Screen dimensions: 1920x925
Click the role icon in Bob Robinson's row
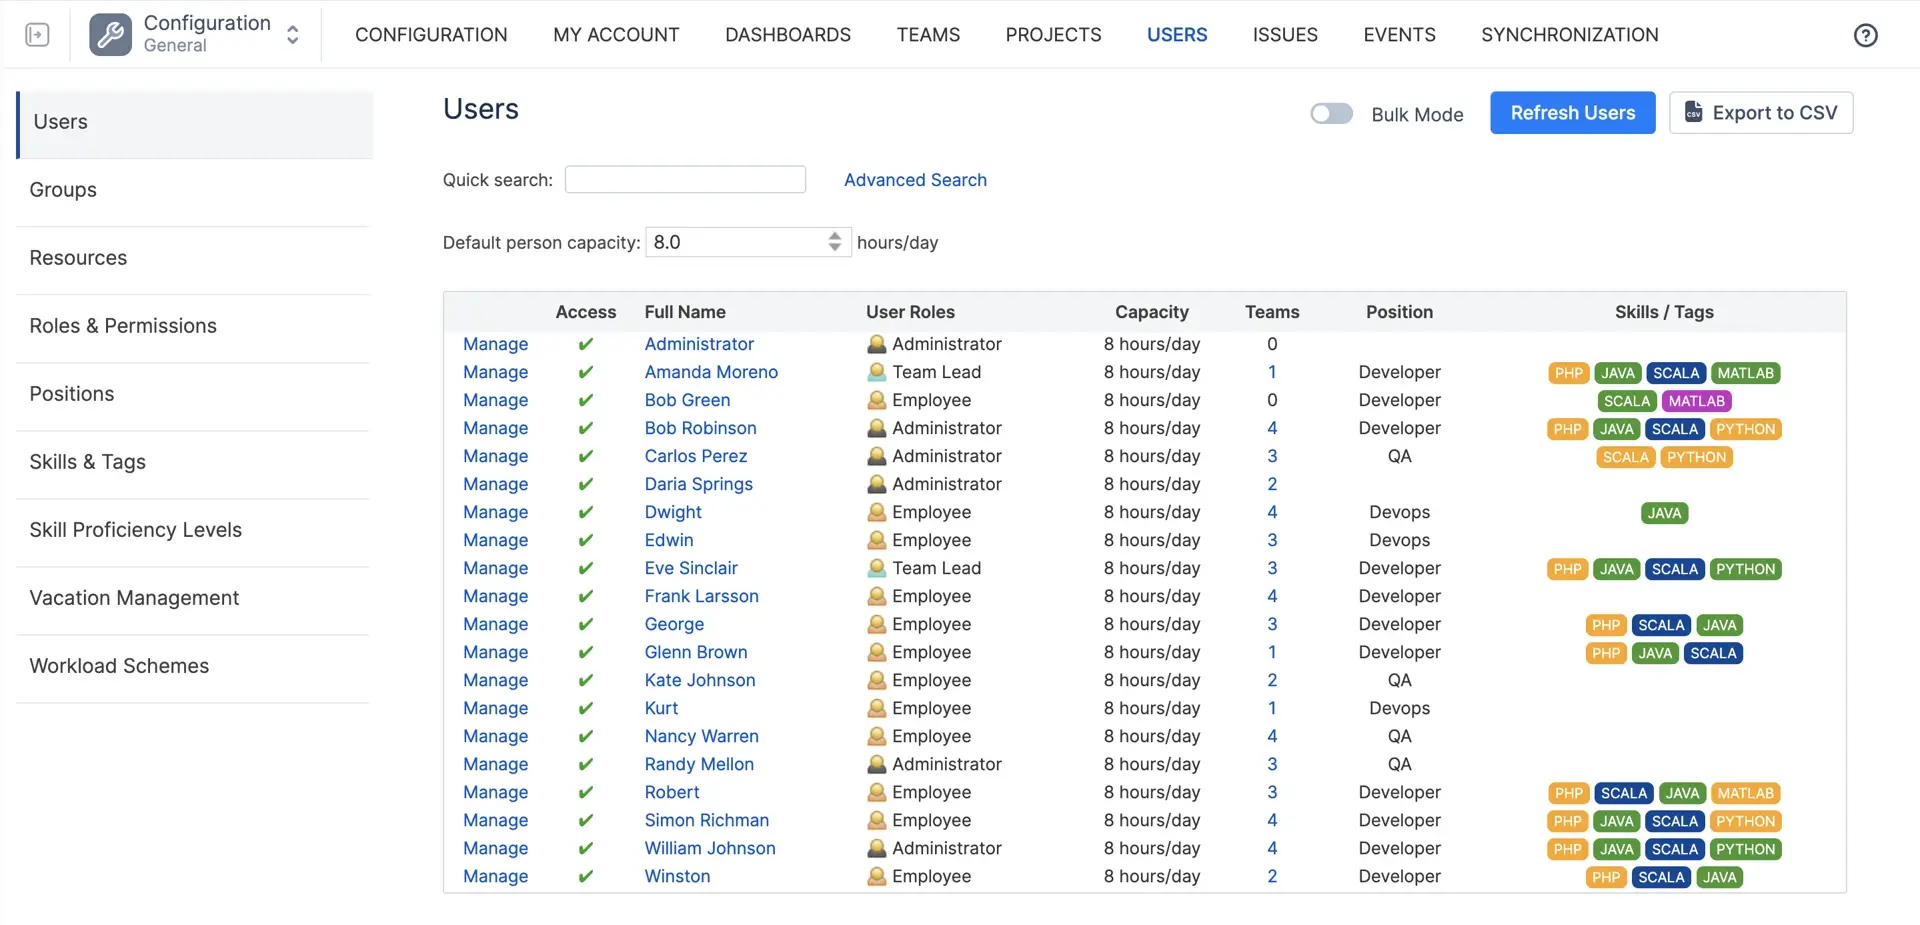pyautogui.click(x=877, y=428)
